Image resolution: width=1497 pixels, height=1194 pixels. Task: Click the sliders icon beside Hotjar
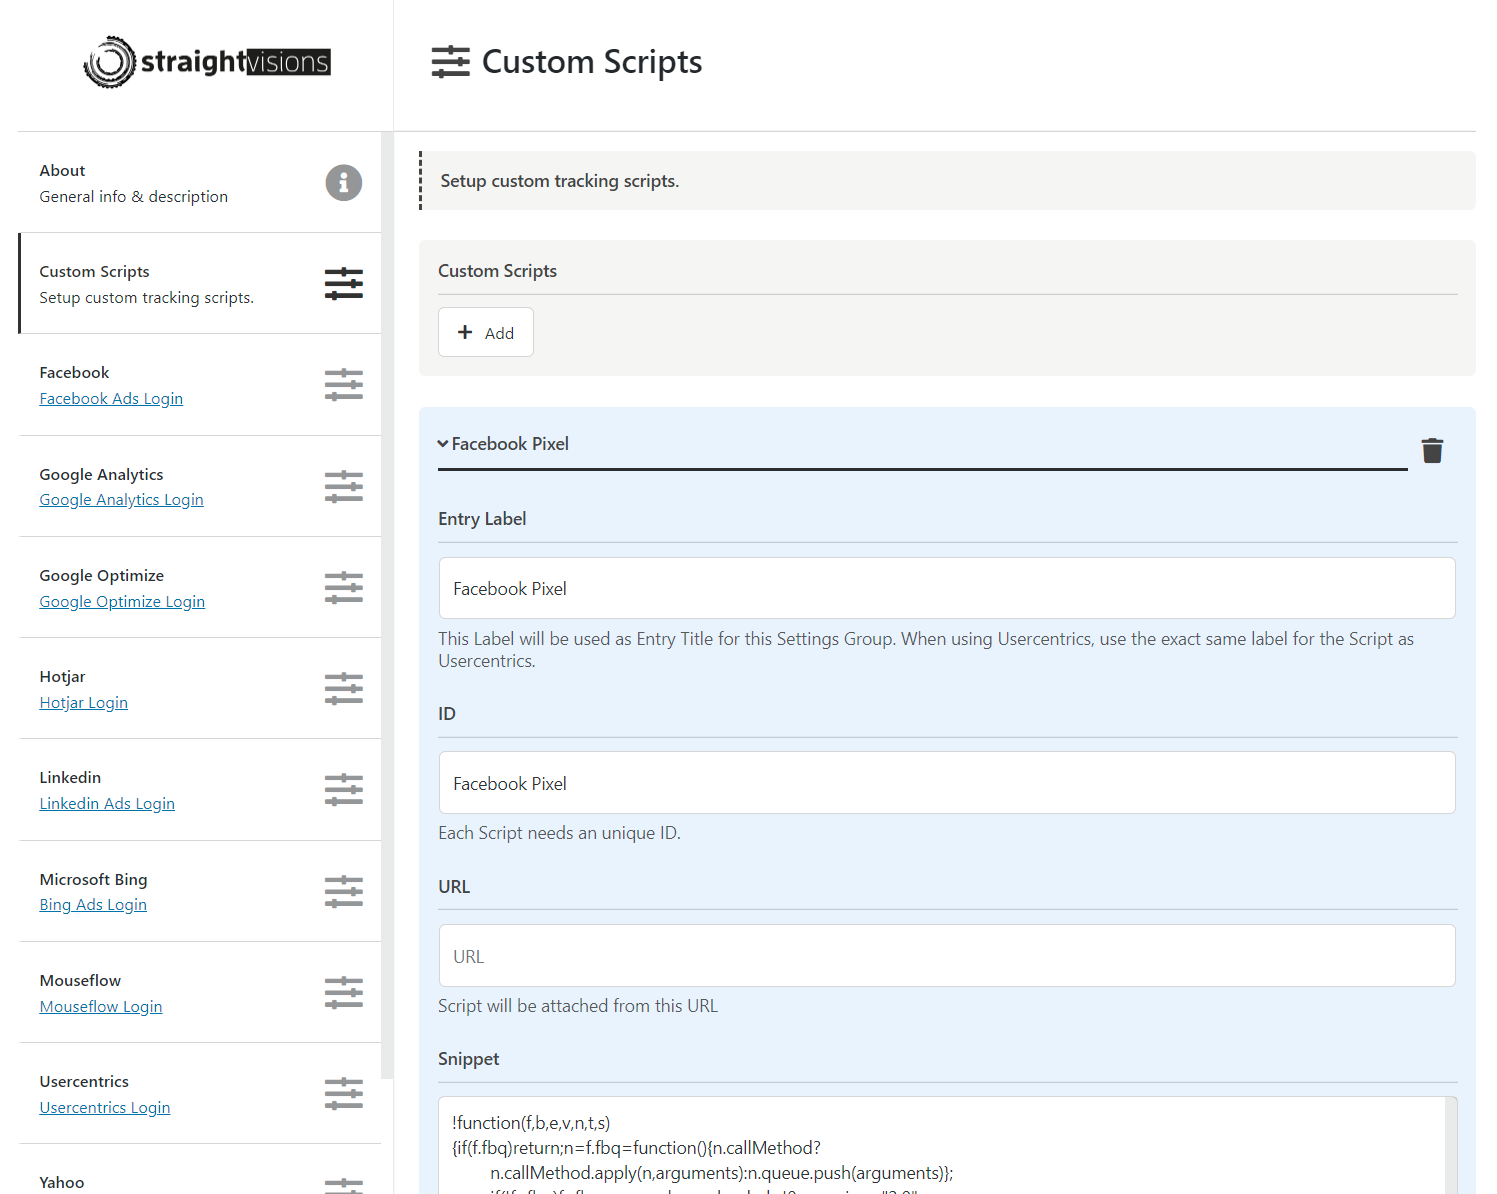(343, 689)
